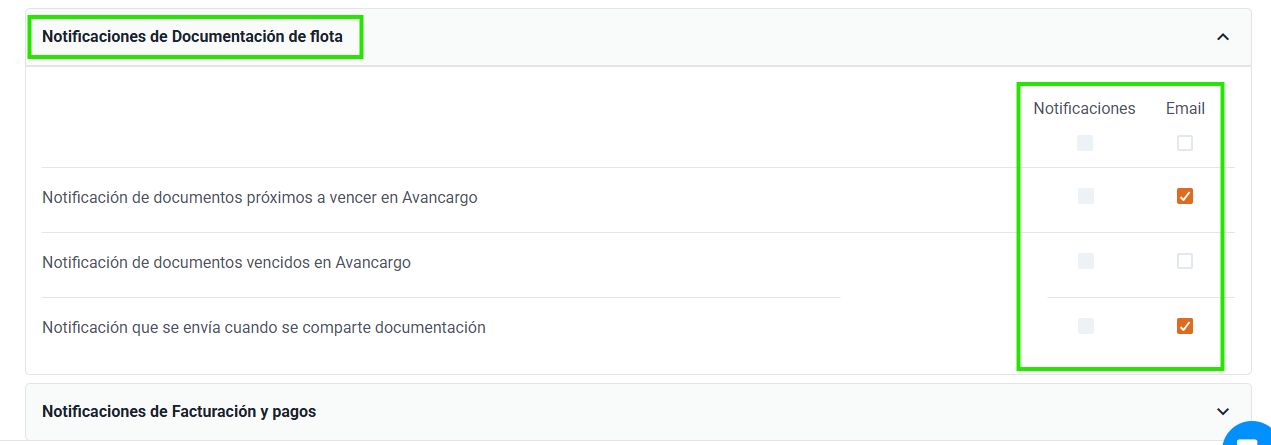The height and width of the screenshot is (445, 1271).
Task: Expand Notificaciones de Facturación y pagos chevron
Action: tap(1222, 411)
